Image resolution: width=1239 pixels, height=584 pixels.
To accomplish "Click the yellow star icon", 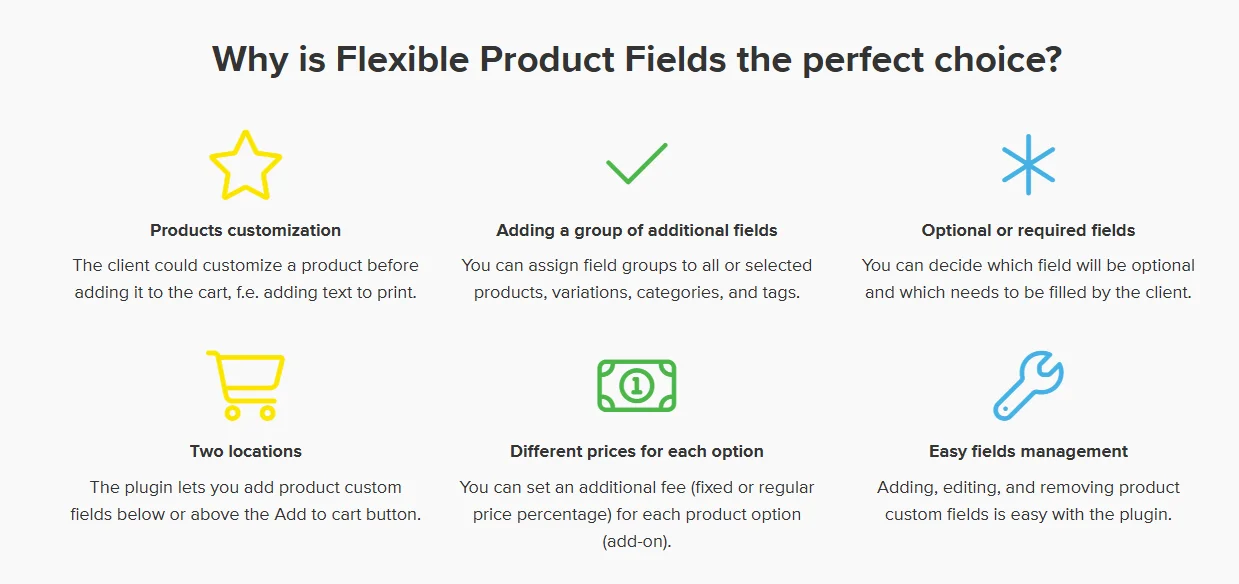I will tap(245, 166).
